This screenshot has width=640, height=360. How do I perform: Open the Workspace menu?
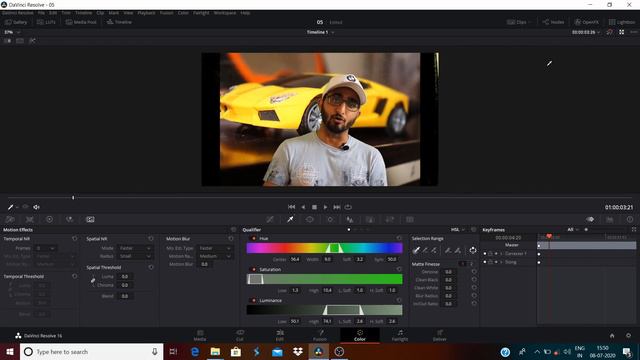coord(225,13)
